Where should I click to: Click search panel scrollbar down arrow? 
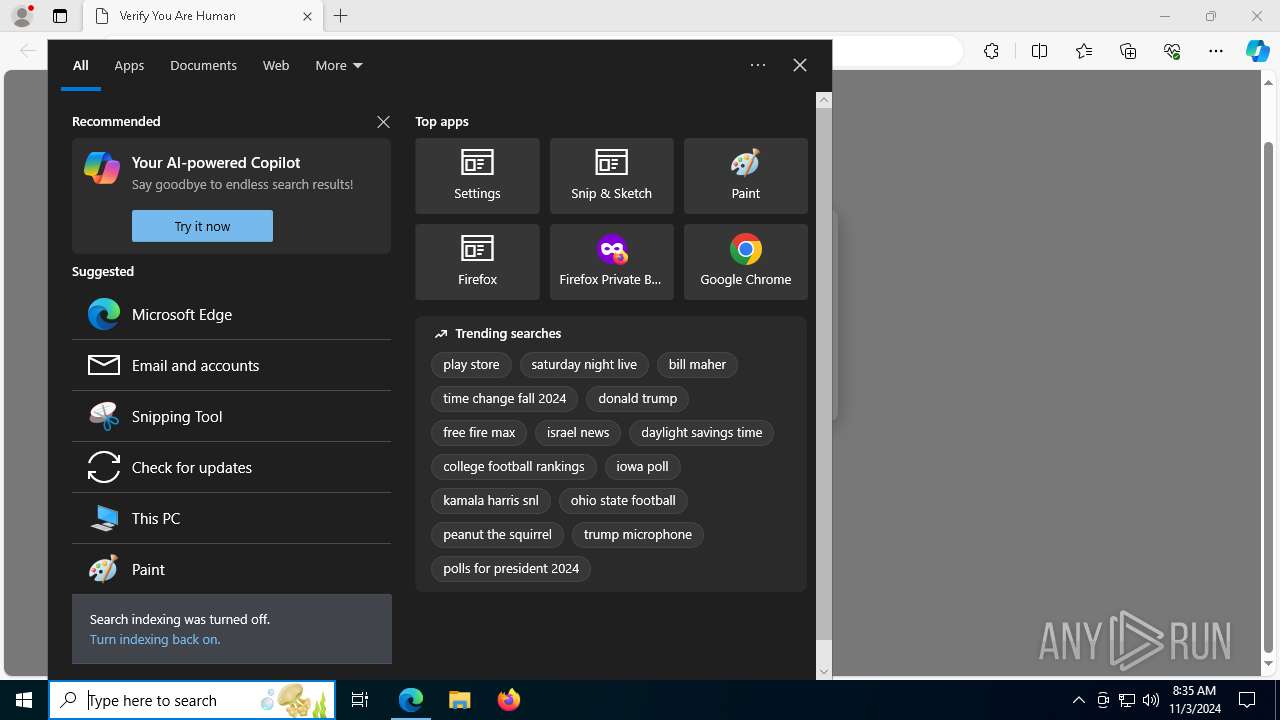[x=824, y=672]
